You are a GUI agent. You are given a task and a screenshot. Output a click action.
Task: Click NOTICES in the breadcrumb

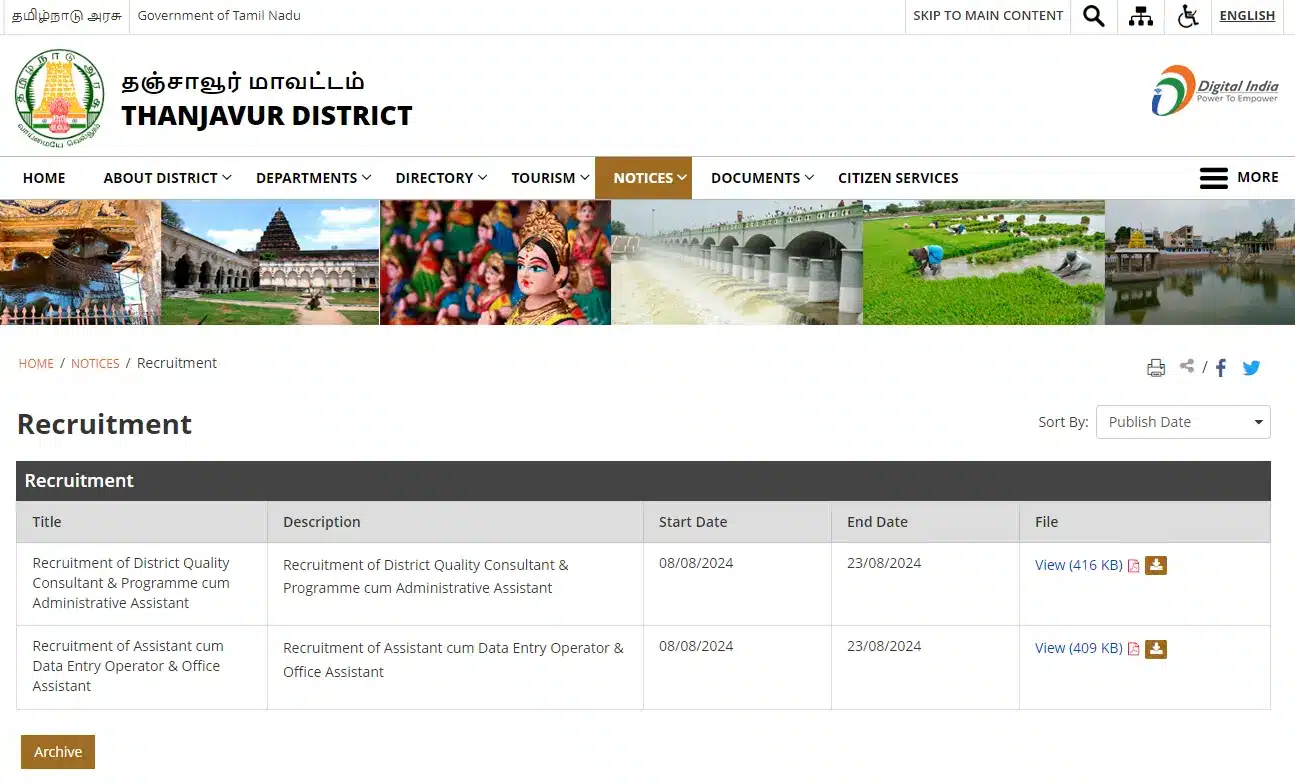(95, 363)
